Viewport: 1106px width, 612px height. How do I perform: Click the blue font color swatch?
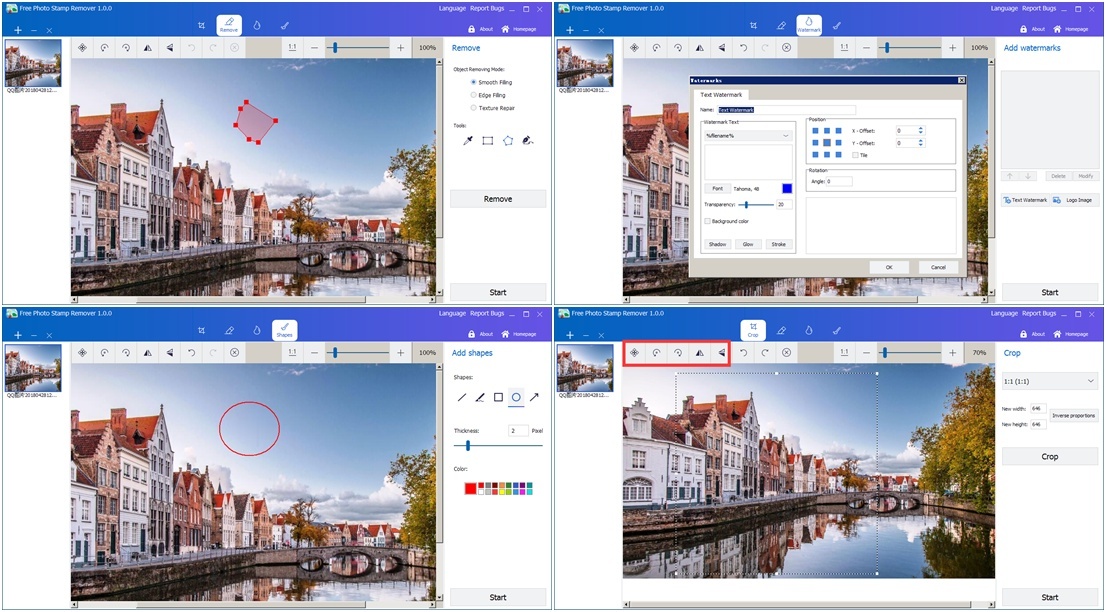(x=787, y=188)
